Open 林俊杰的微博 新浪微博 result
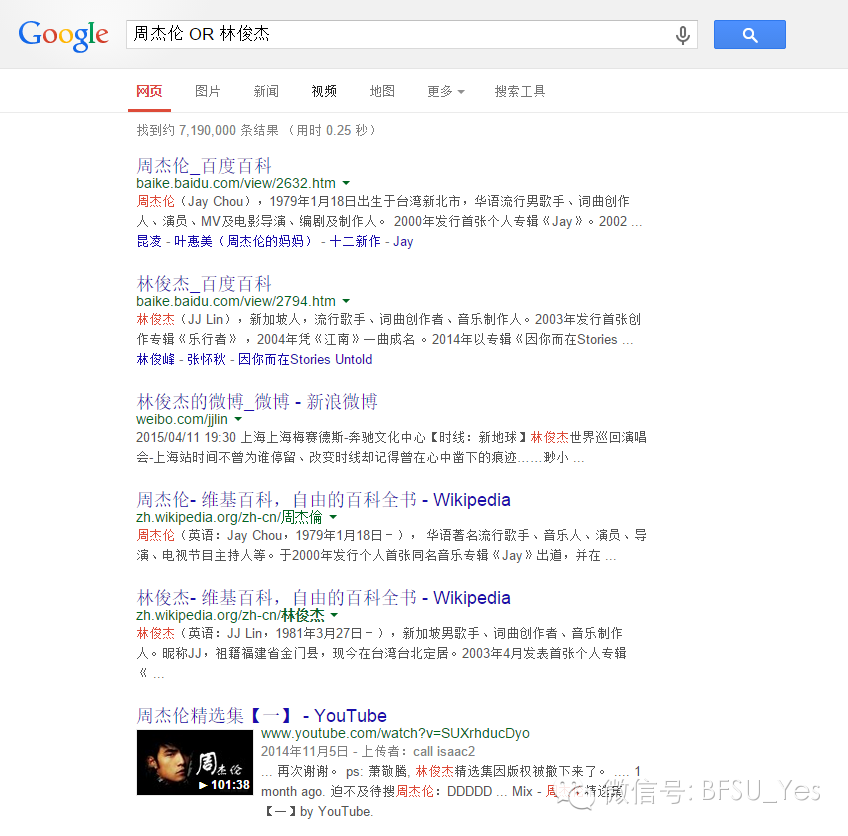The width and height of the screenshot is (848, 836). tap(257, 401)
